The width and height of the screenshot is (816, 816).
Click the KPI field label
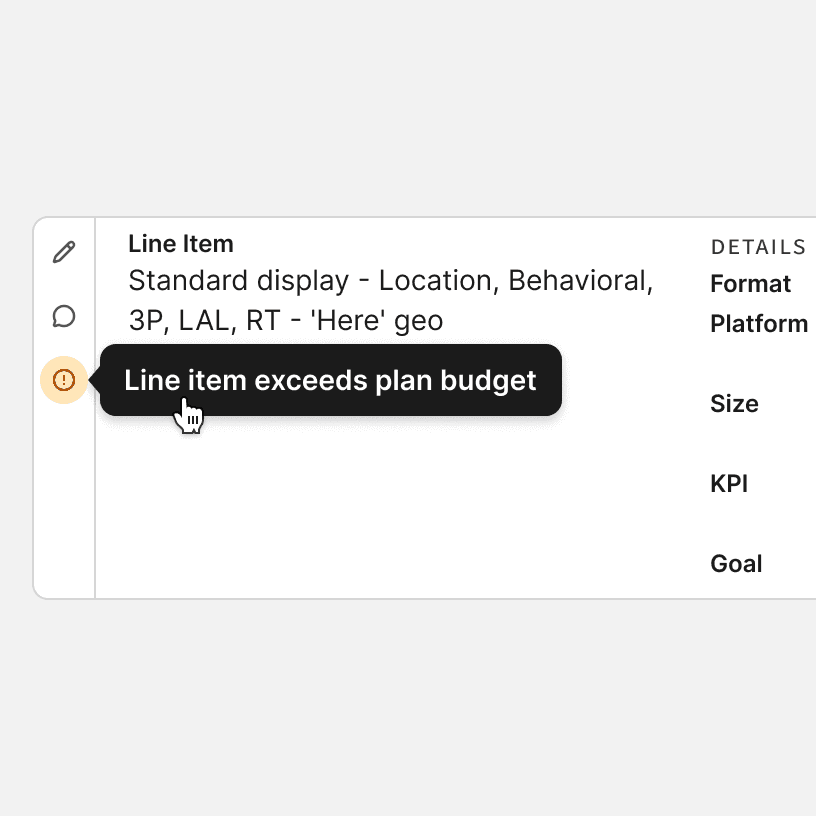tap(729, 484)
